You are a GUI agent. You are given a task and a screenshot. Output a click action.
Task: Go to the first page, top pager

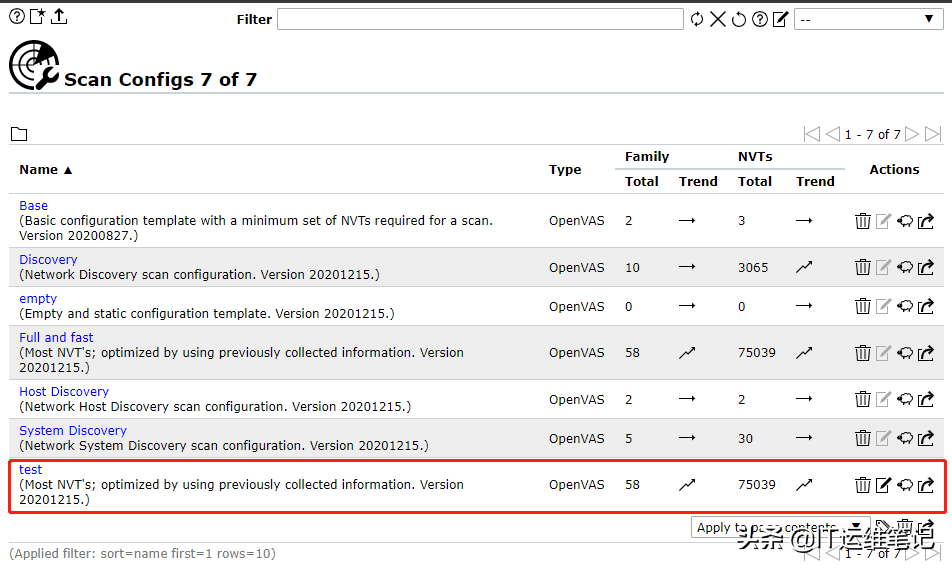pyautogui.click(x=812, y=134)
